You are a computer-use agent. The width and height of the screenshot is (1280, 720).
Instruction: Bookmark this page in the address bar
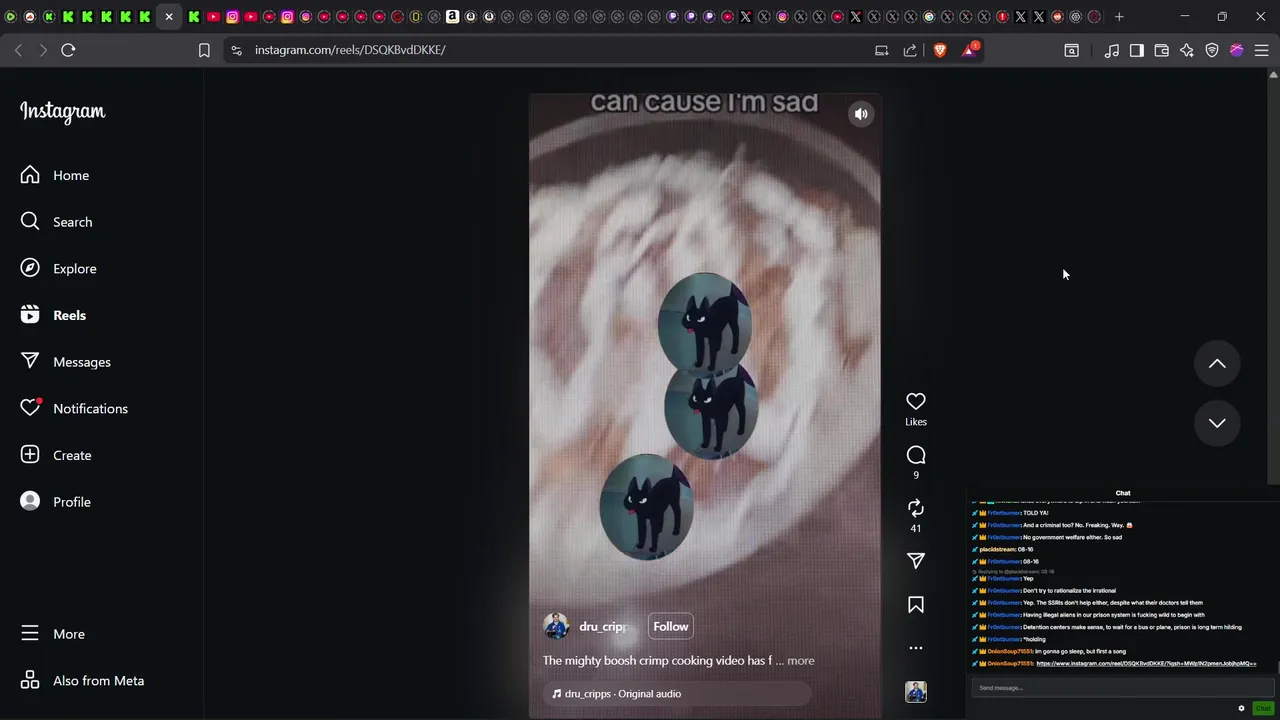[x=204, y=50]
